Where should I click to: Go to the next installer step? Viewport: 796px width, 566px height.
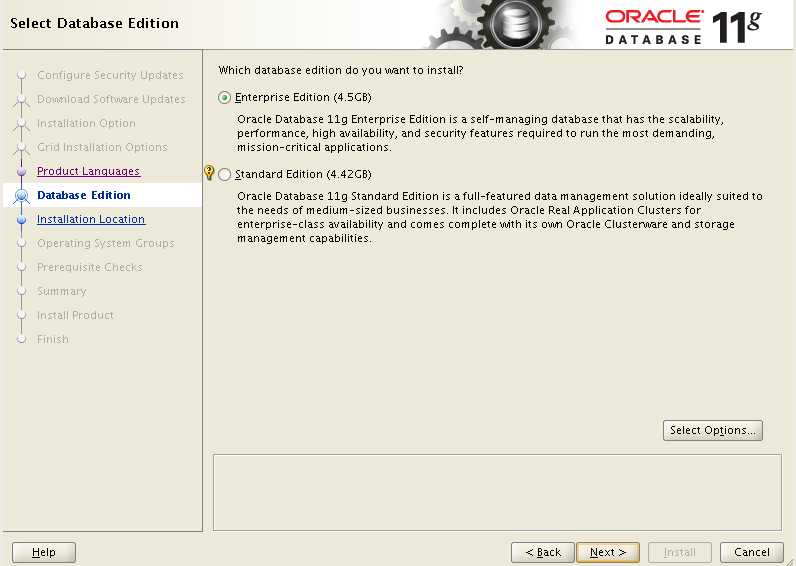(x=608, y=552)
